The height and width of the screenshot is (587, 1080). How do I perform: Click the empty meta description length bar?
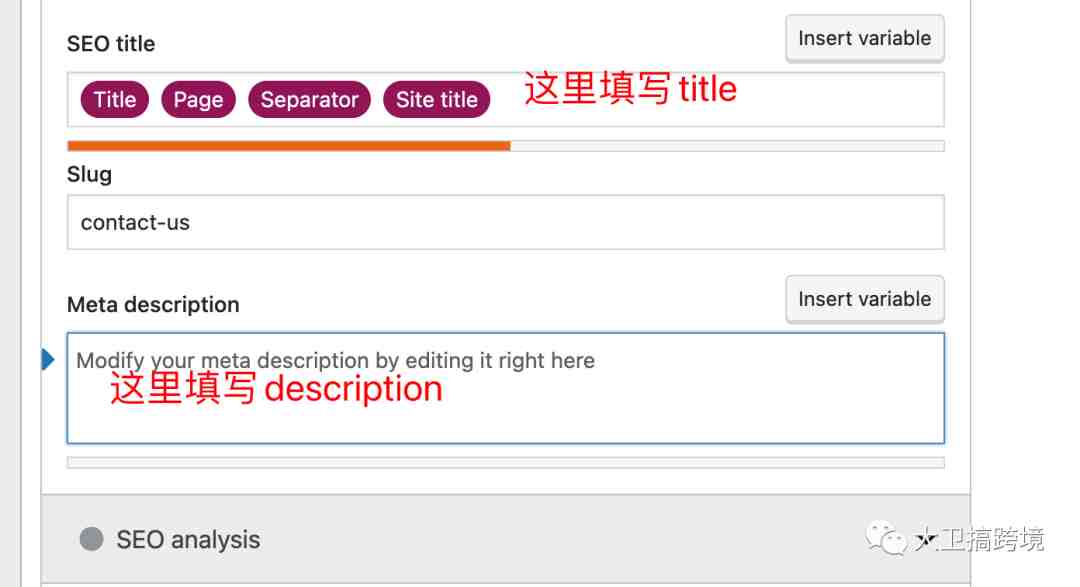click(x=506, y=462)
